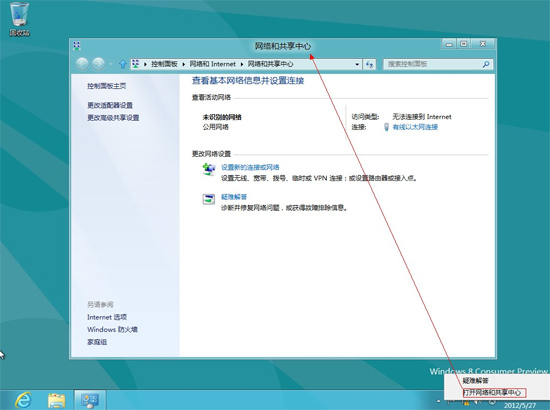Choose 疑难解答 in the tray context menu
The height and width of the screenshot is (410, 550).
pyautogui.click(x=475, y=381)
